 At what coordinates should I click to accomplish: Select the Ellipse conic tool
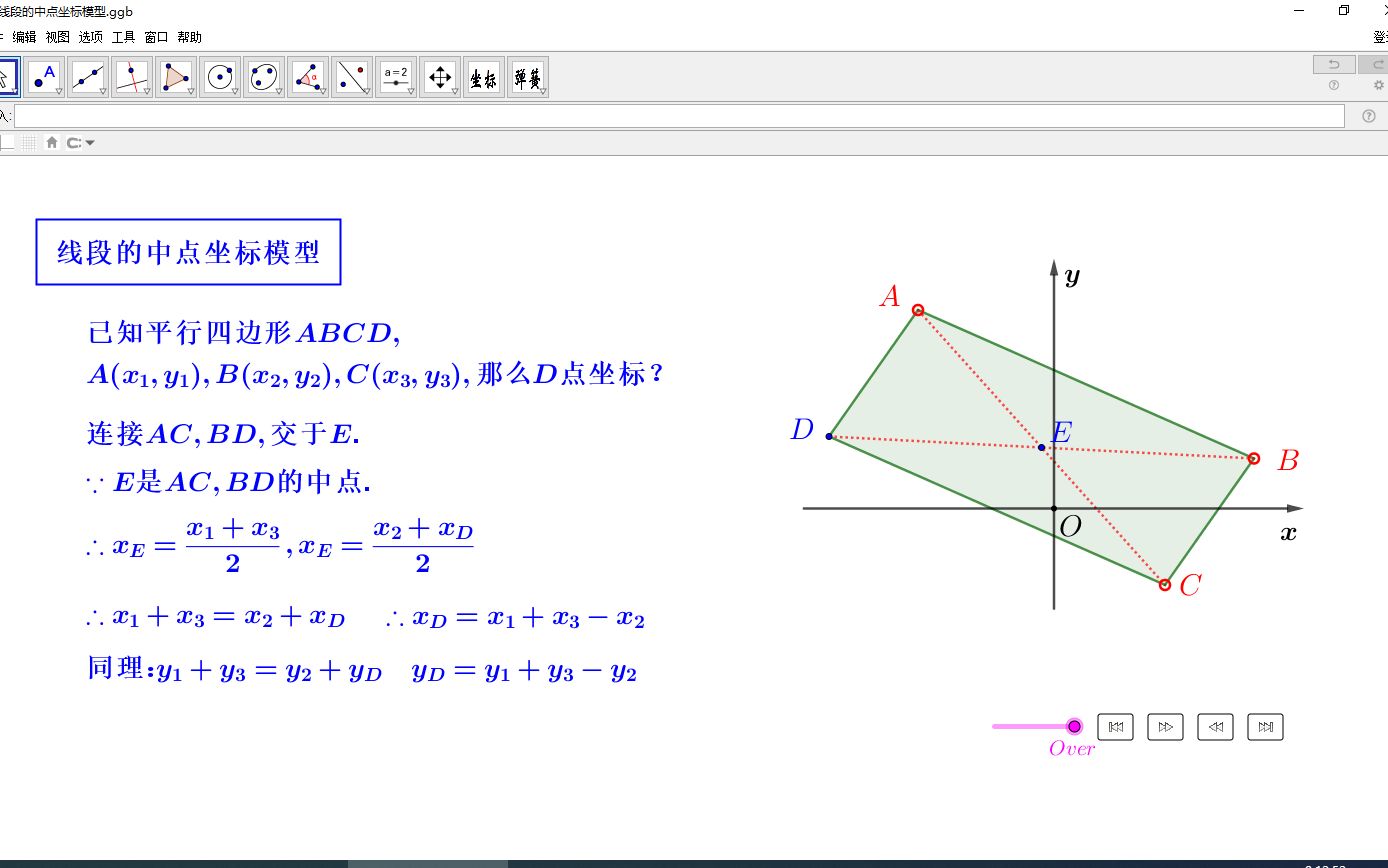click(x=263, y=77)
